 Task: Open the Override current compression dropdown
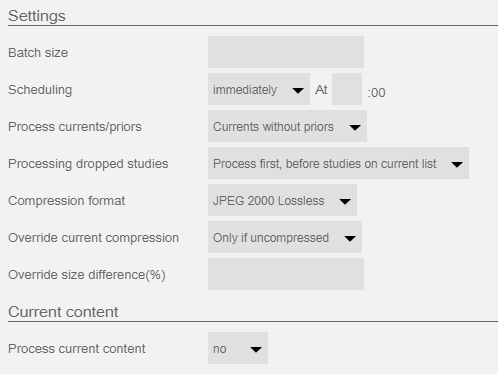click(285, 237)
